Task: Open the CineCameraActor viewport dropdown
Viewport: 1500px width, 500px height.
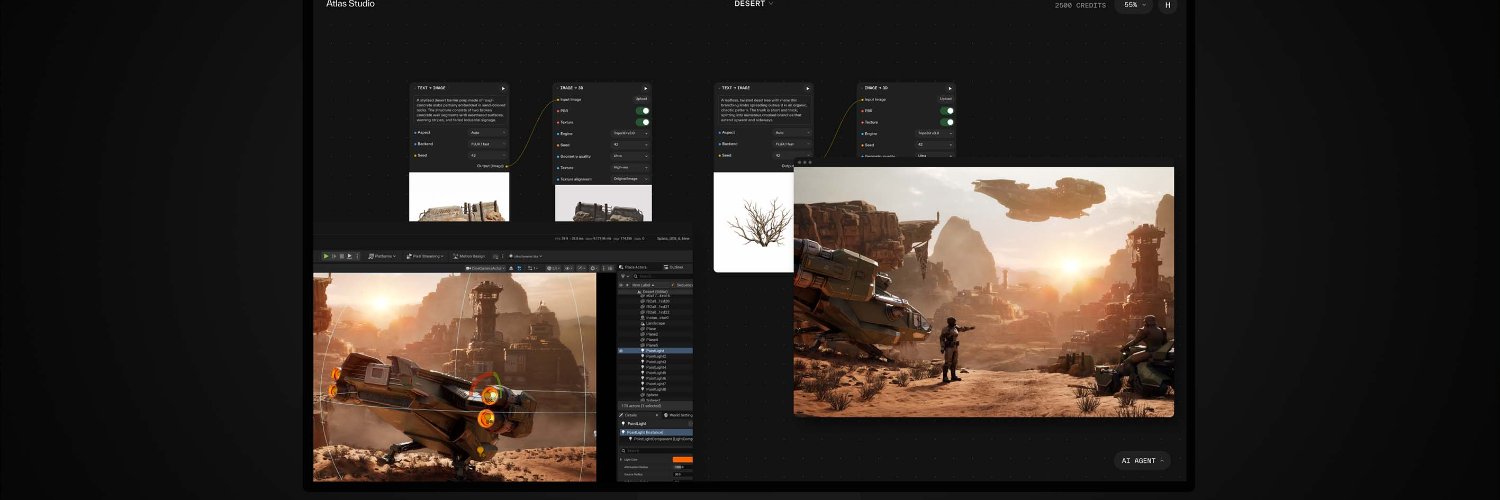Action: 485,268
